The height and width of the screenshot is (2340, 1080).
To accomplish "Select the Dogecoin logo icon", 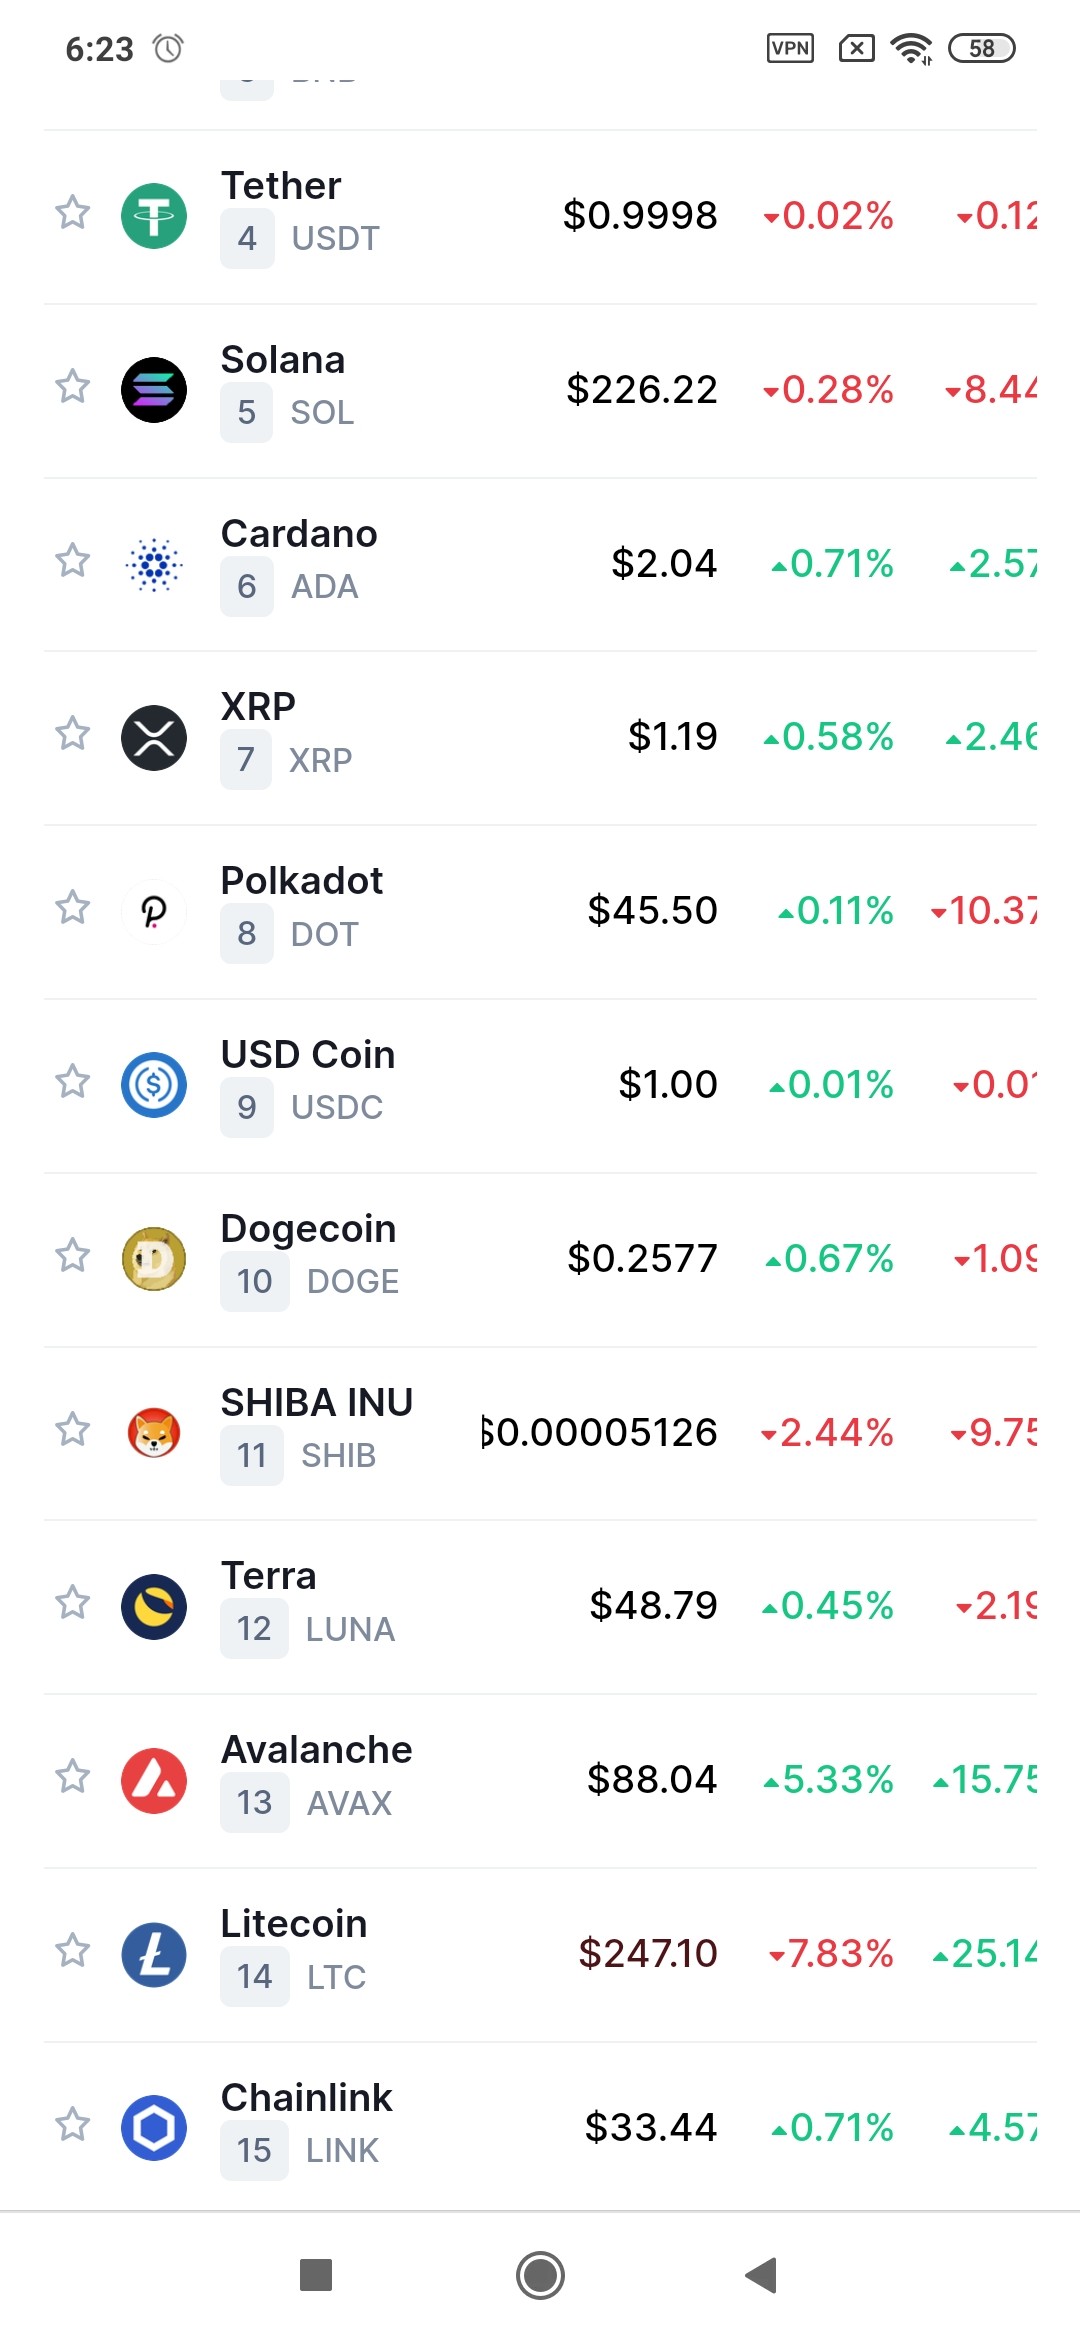I will pos(154,1258).
